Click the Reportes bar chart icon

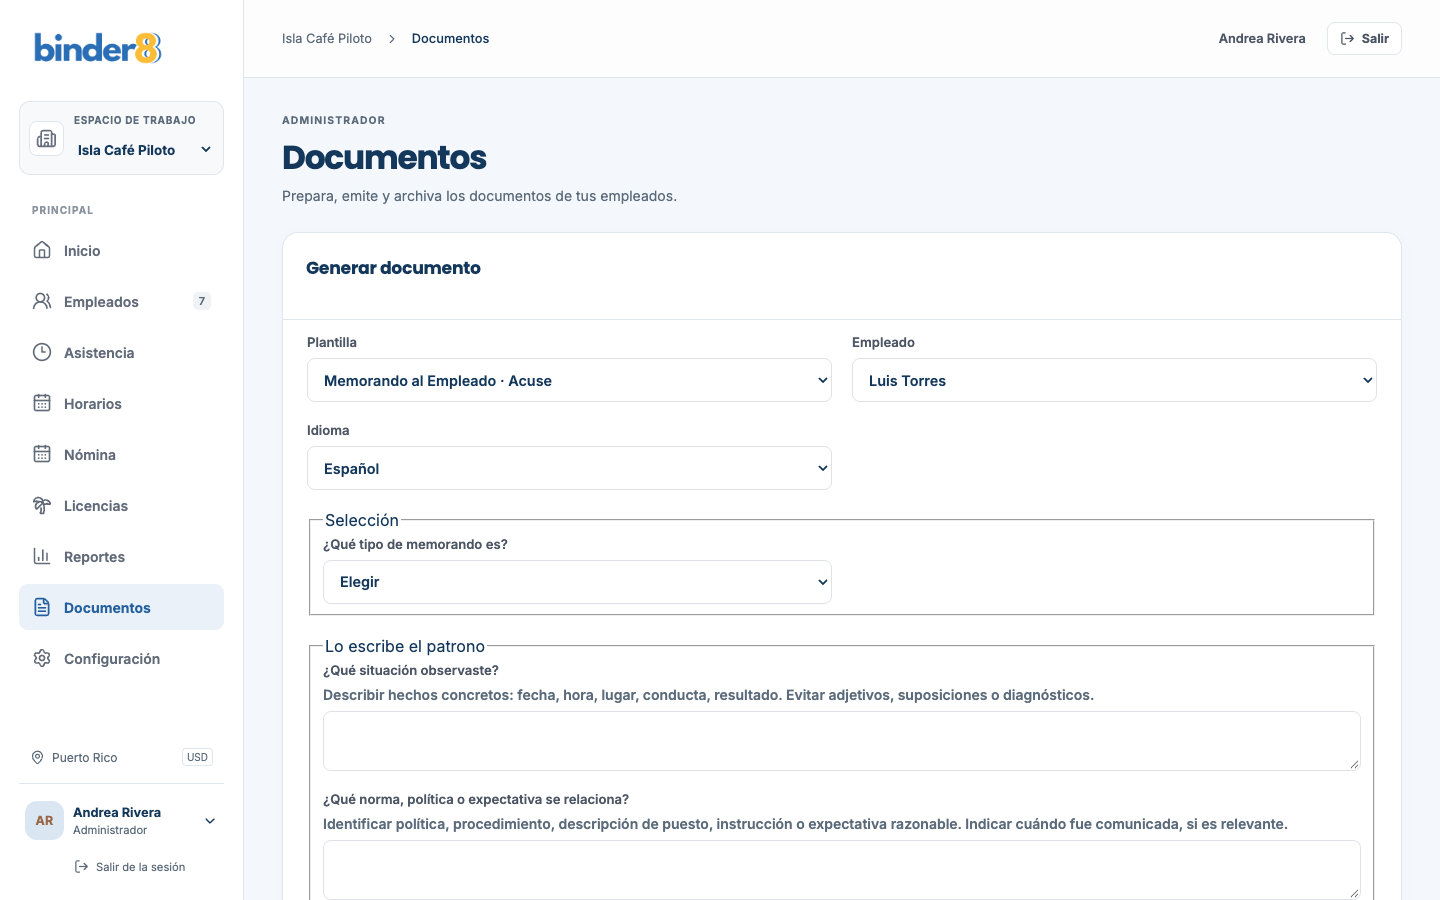(42, 556)
